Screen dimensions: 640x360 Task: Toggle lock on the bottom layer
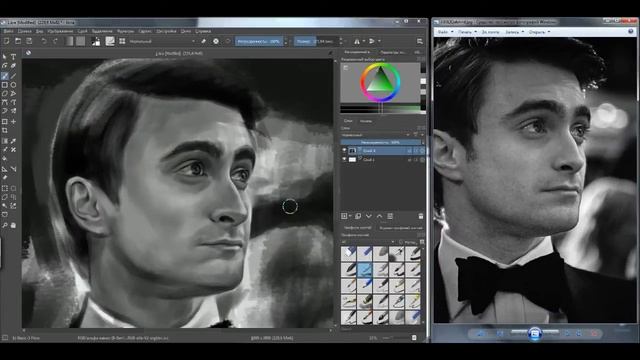pos(409,160)
